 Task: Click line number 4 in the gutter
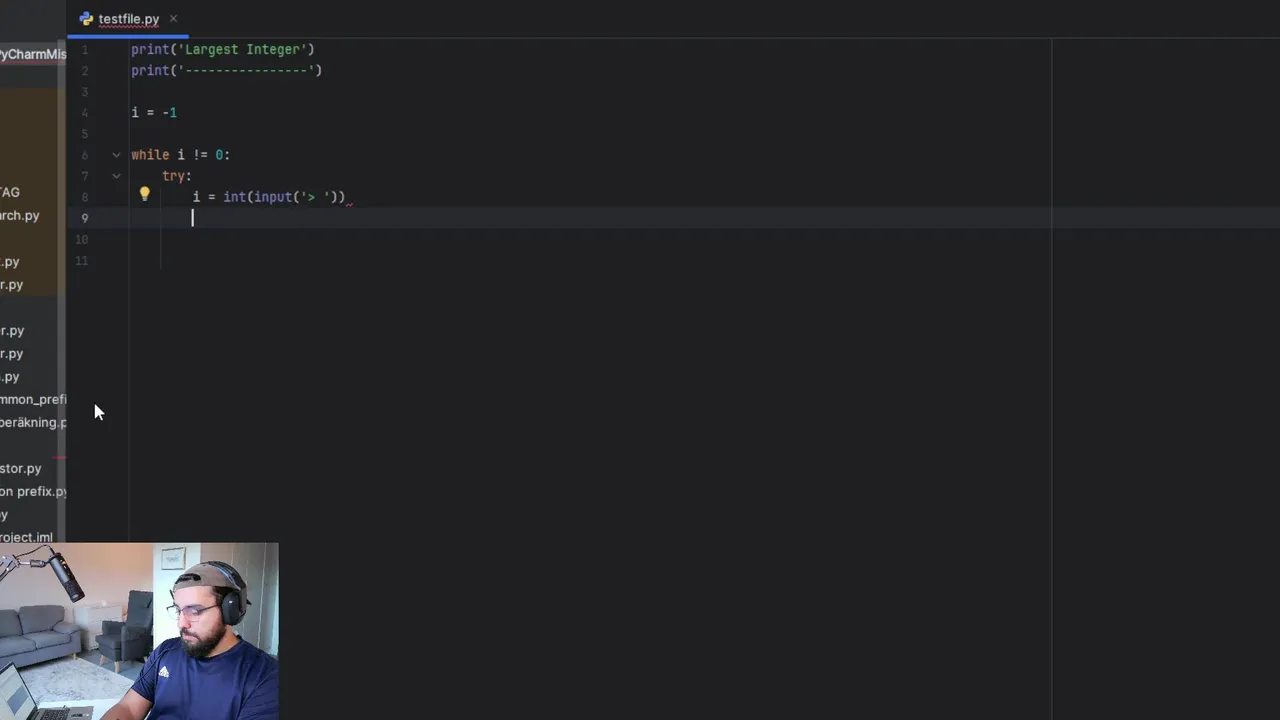point(85,113)
